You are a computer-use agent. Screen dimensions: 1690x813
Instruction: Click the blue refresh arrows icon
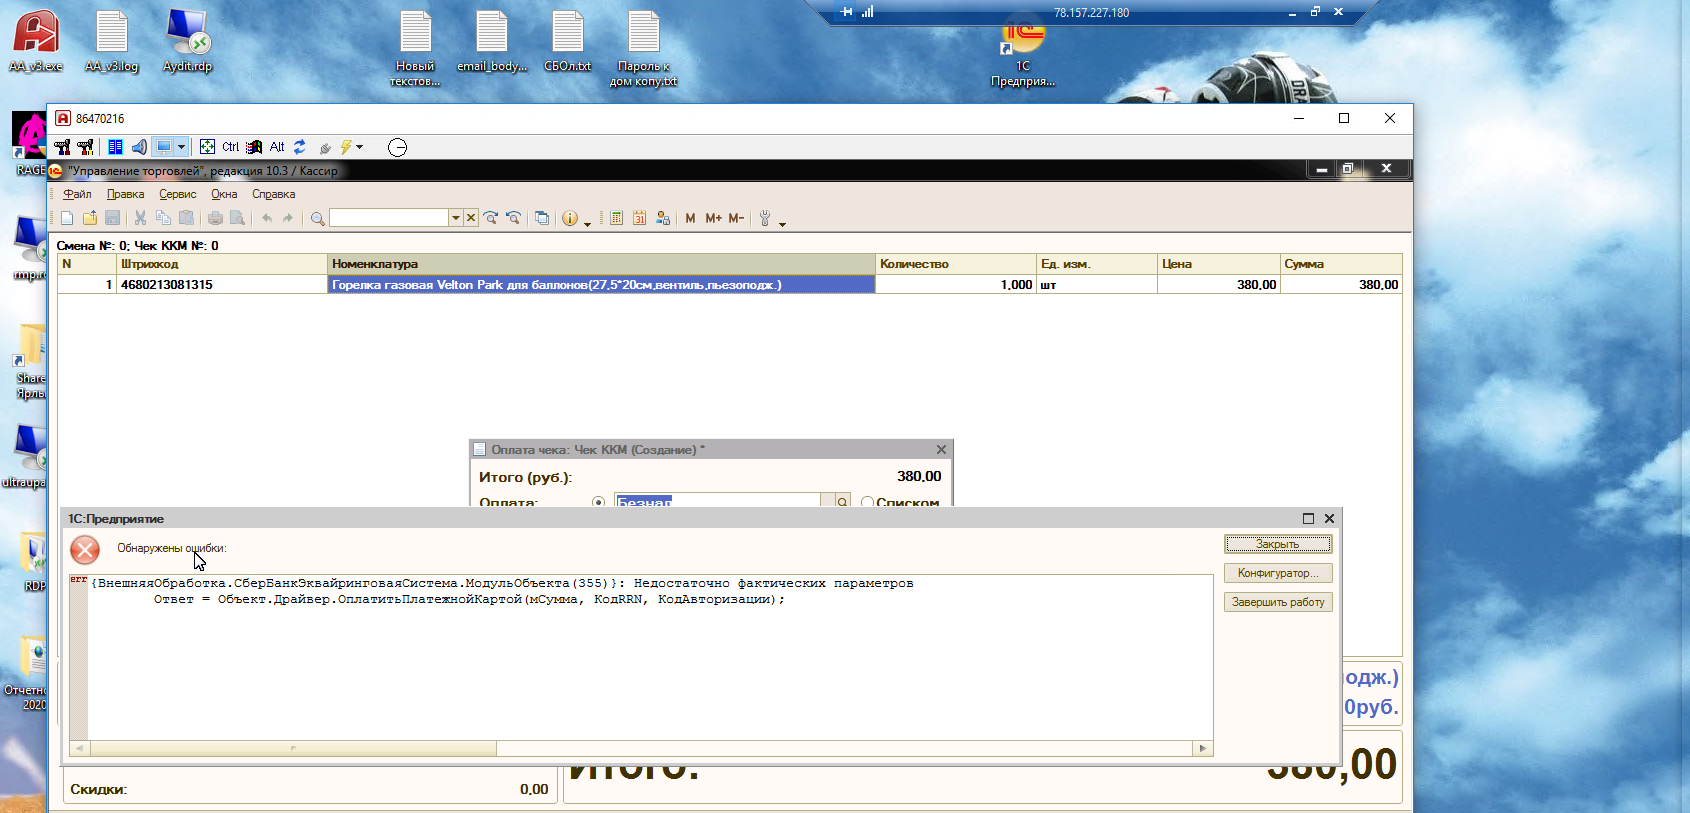pos(299,147)
